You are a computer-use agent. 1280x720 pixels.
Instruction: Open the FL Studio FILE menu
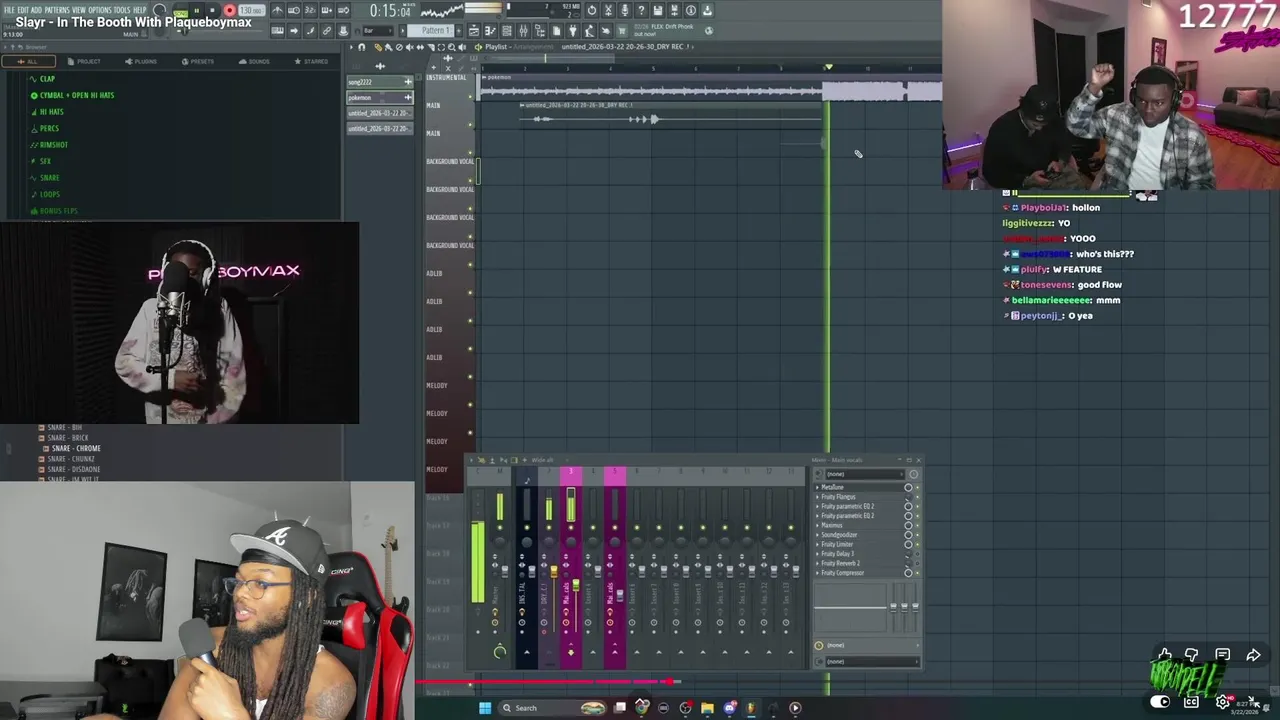tap(9, 10)
